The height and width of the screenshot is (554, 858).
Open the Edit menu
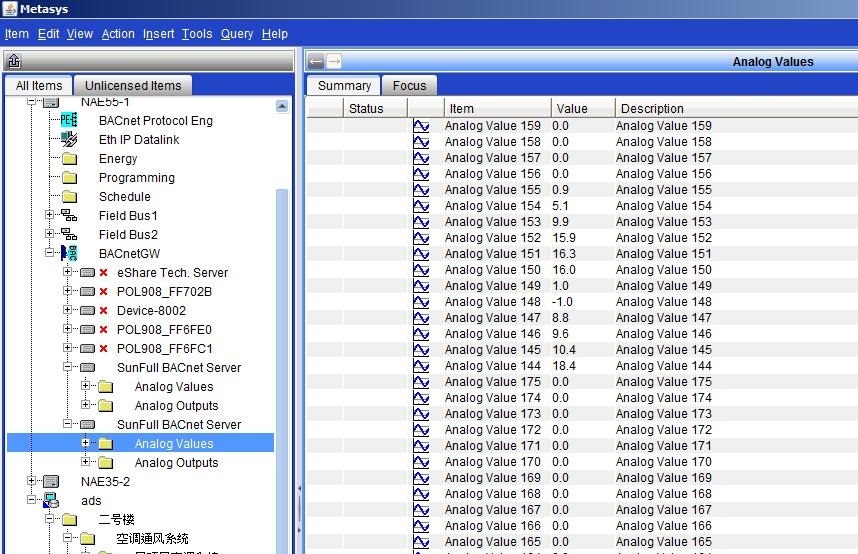(x=48, y=34)
